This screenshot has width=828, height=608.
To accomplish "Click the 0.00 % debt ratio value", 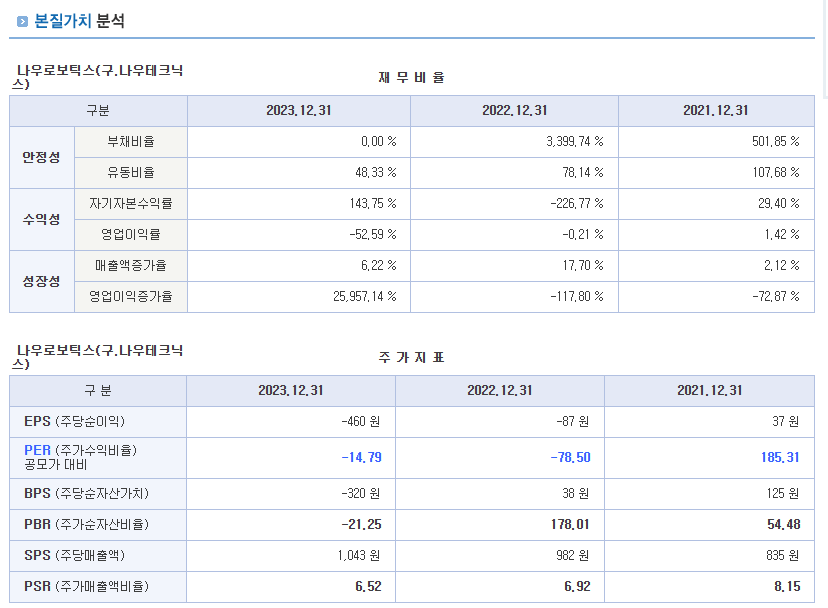I will 379,142.
